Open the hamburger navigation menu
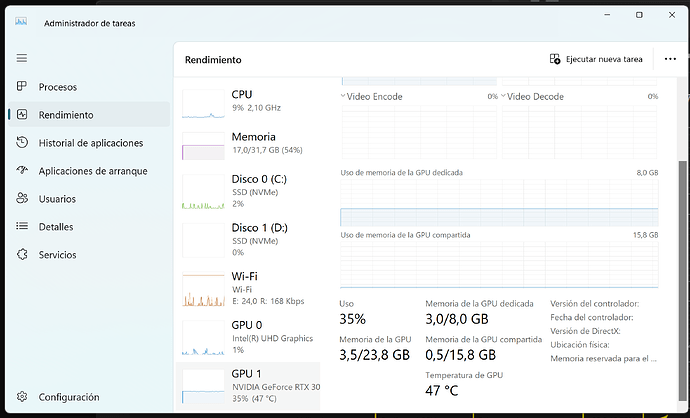Image resolution: width=690 pixels, height=418 pixels. 22,58
